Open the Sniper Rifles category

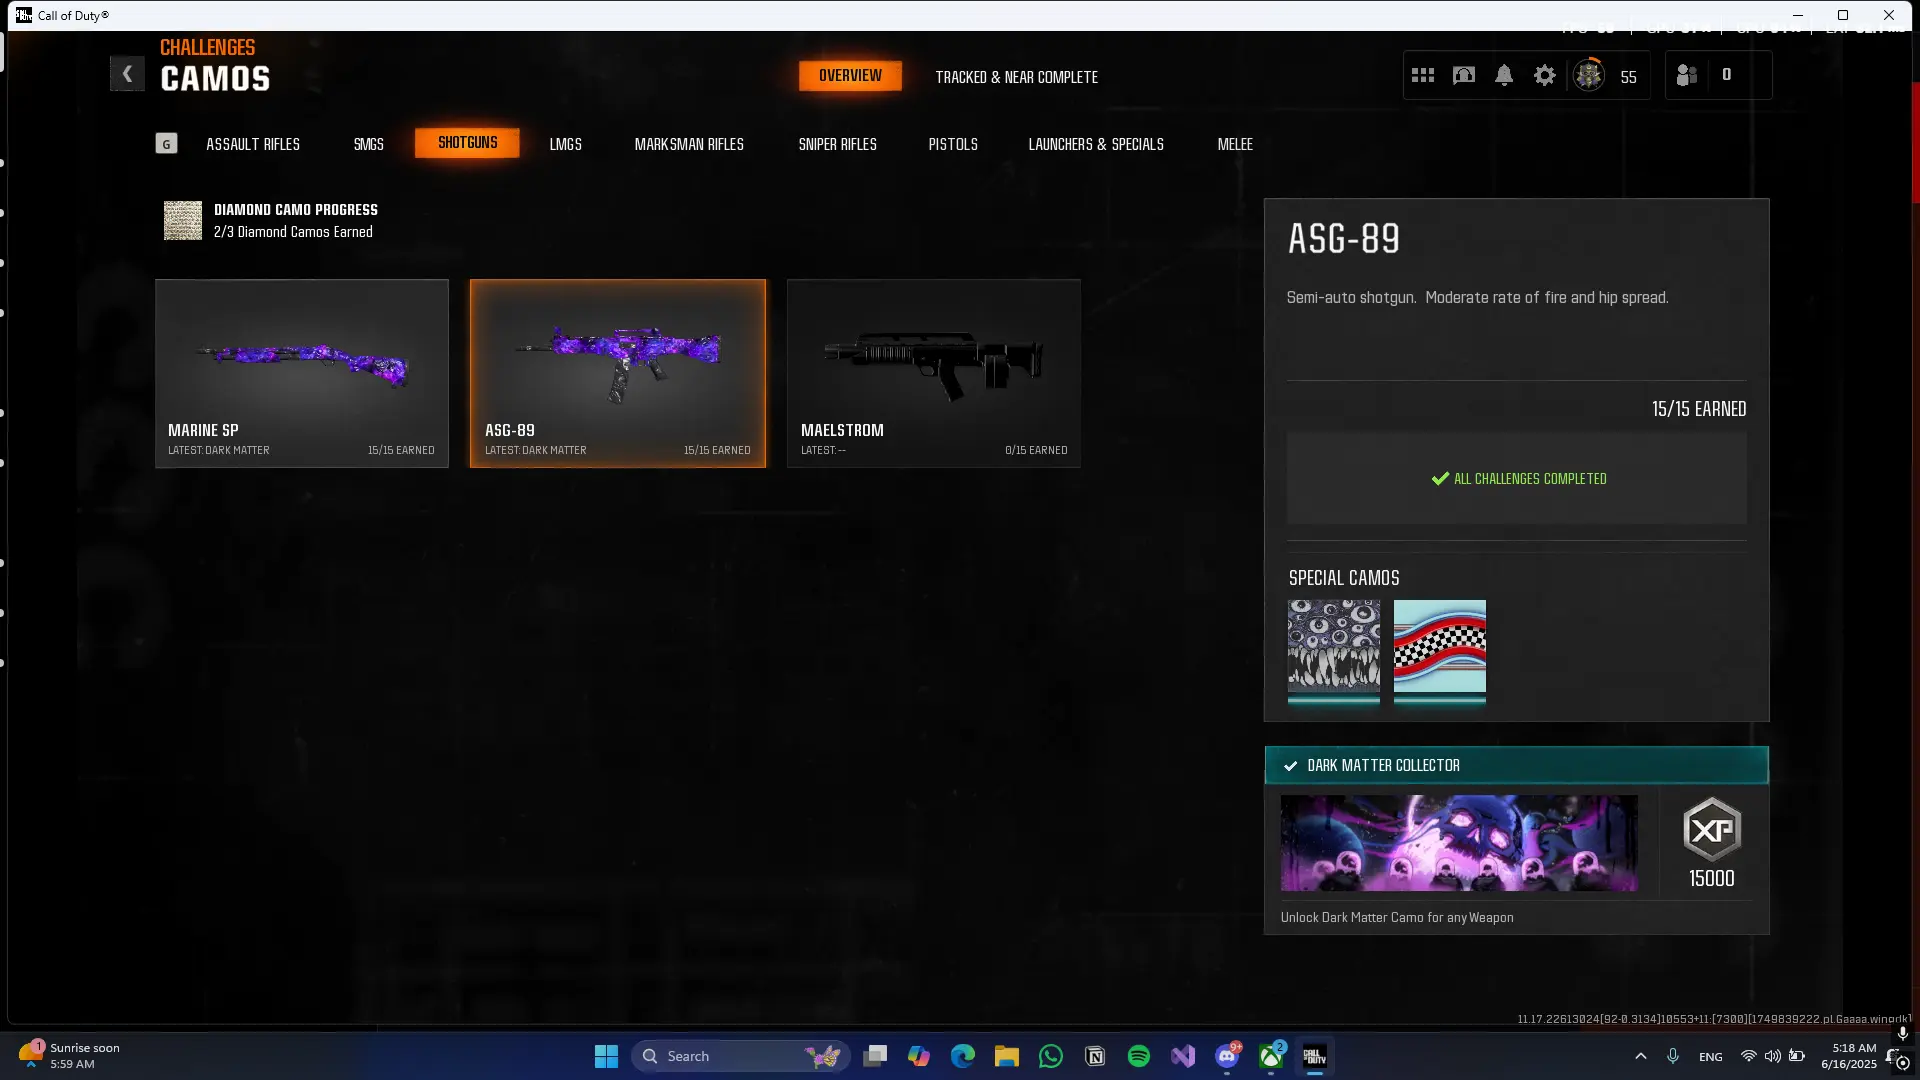(837, 144)
